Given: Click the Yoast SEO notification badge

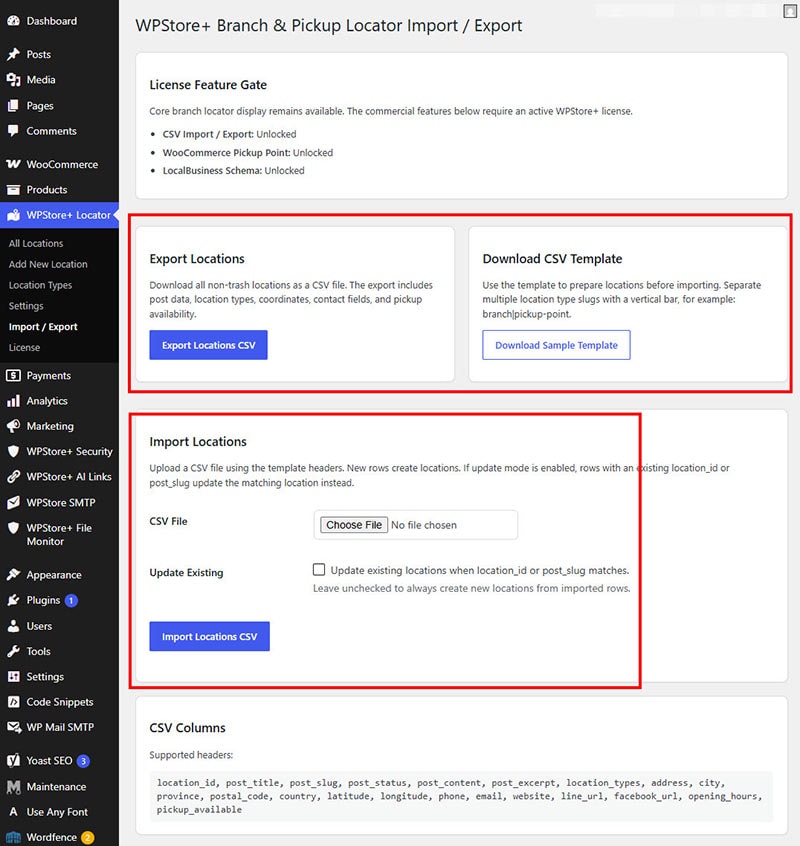Looking at the screenshot, I should 83,761.
